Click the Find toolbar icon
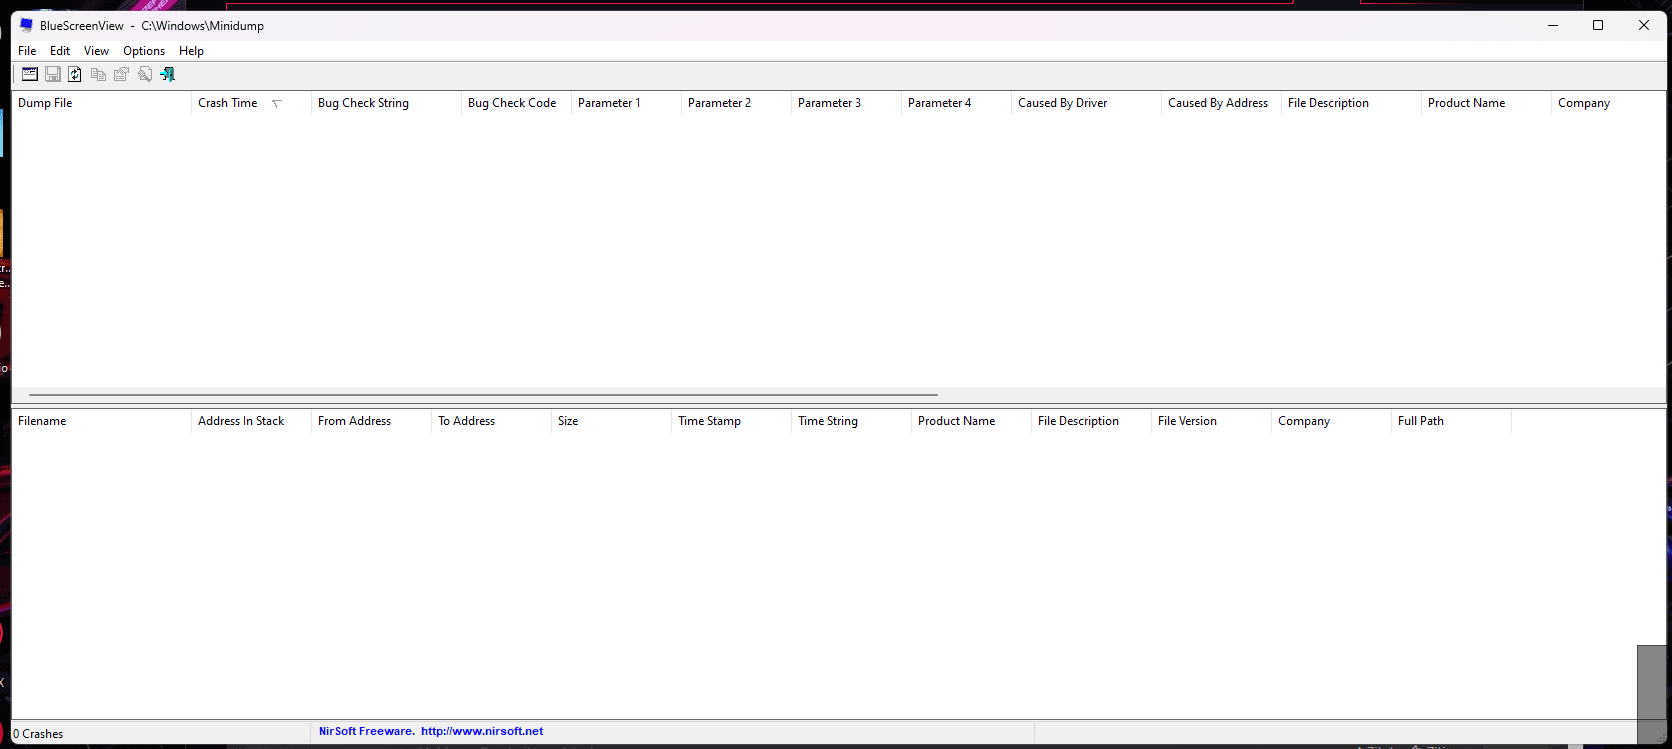Image resolution: width=1672 pixels, height=749 pixels. tap(145, 74)
